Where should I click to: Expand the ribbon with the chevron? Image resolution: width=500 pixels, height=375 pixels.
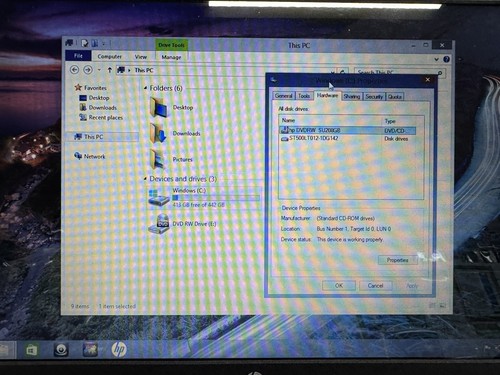[436, 59]
